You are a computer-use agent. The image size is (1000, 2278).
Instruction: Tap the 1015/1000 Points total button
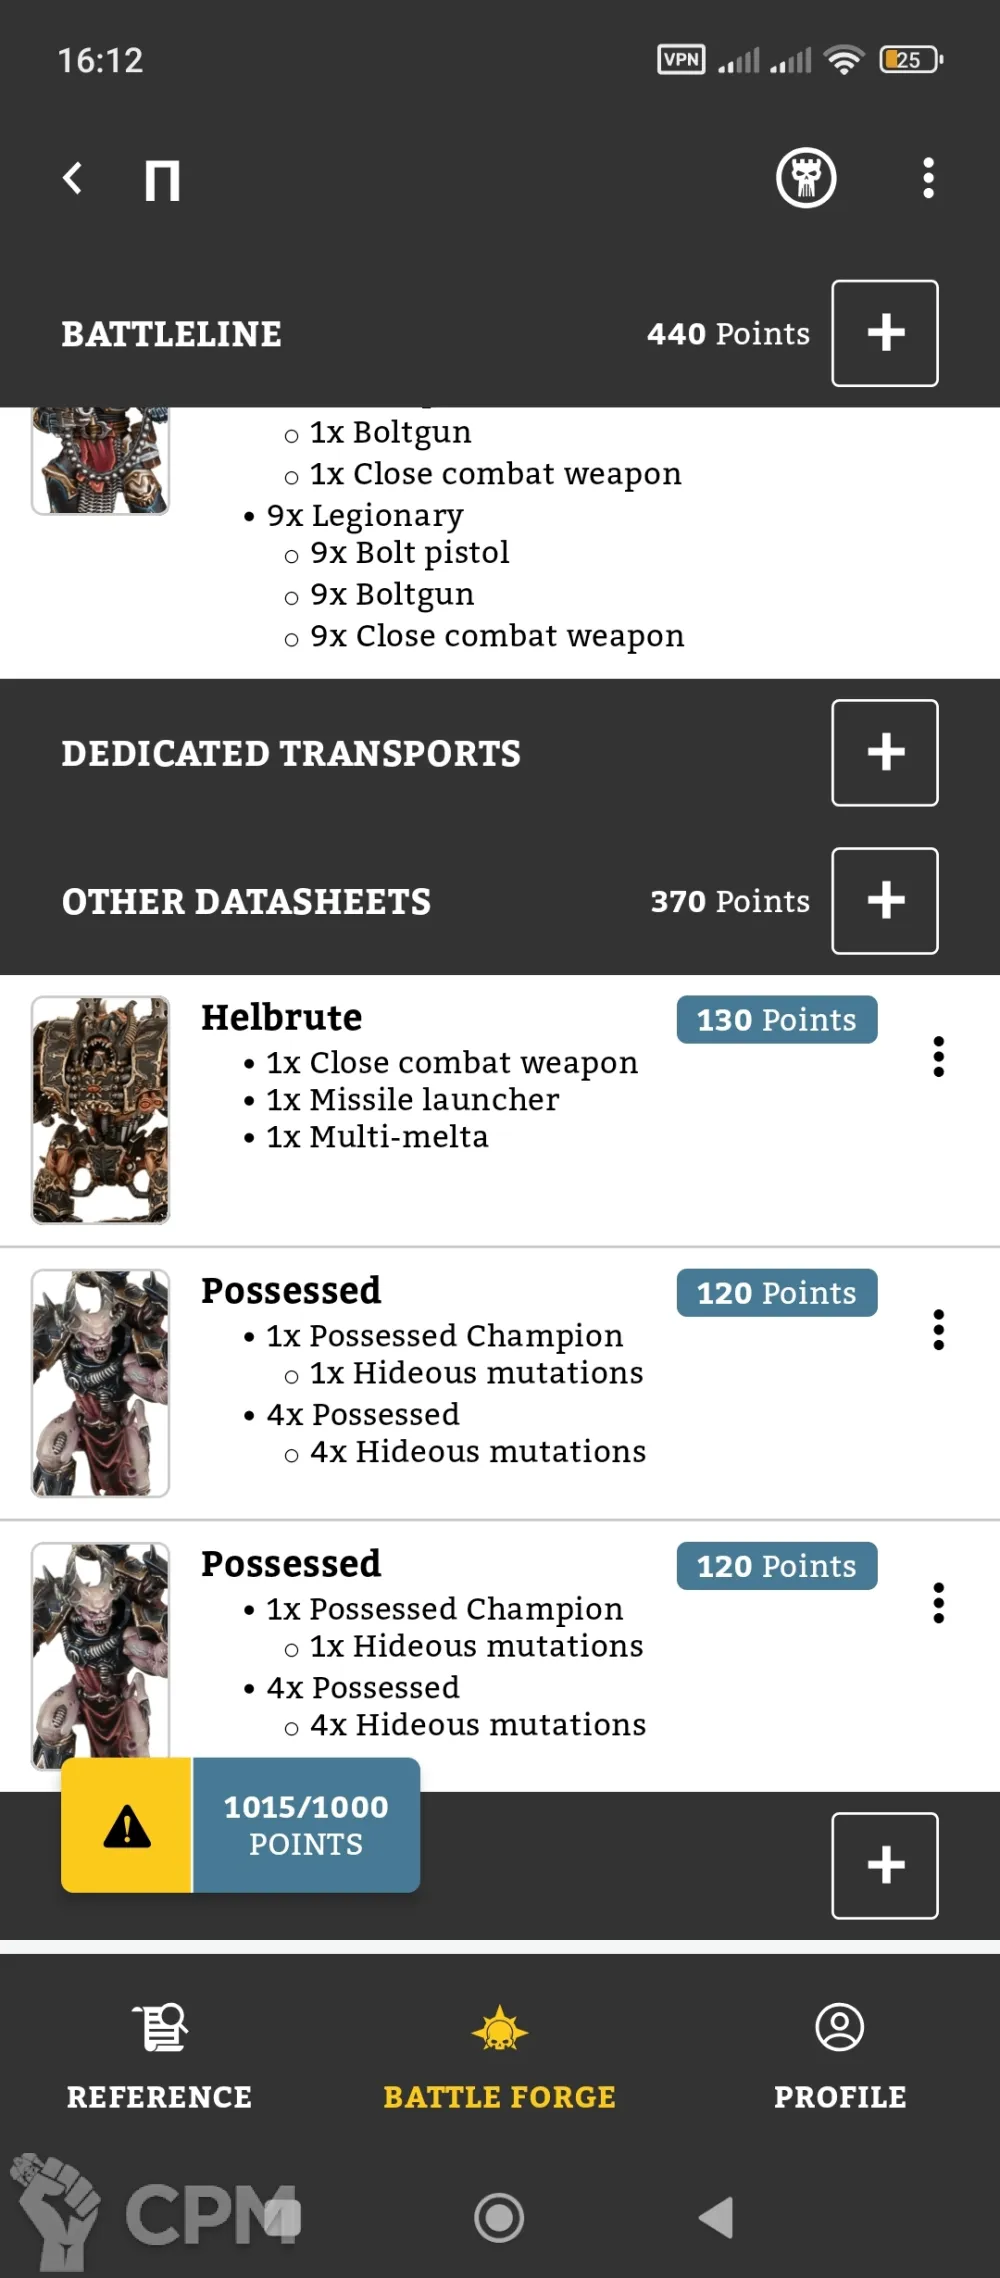(x=306, y=1825)
